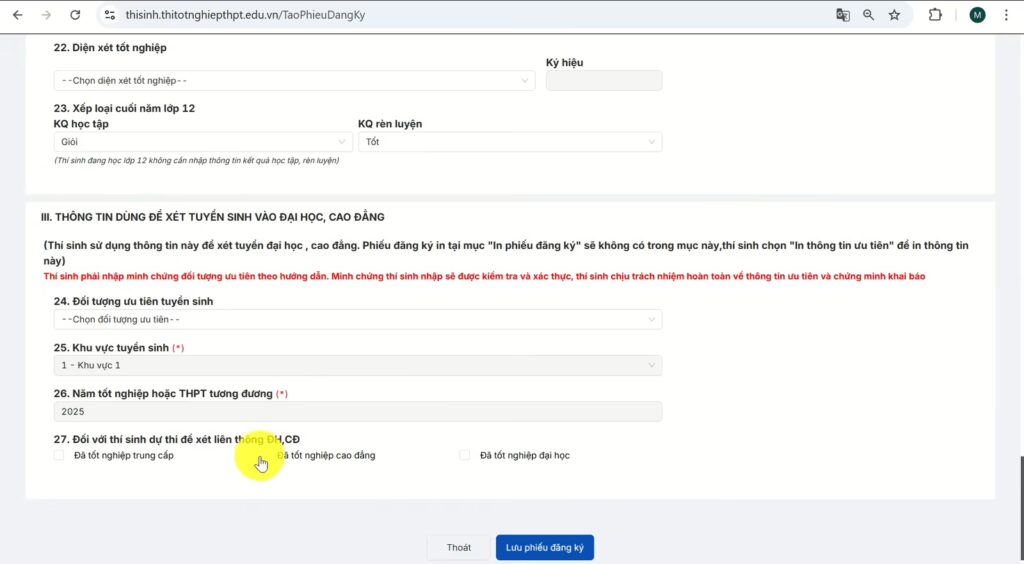Check Đã tốt nghiệp trung cấp checkbox

[x=59, y=455]
